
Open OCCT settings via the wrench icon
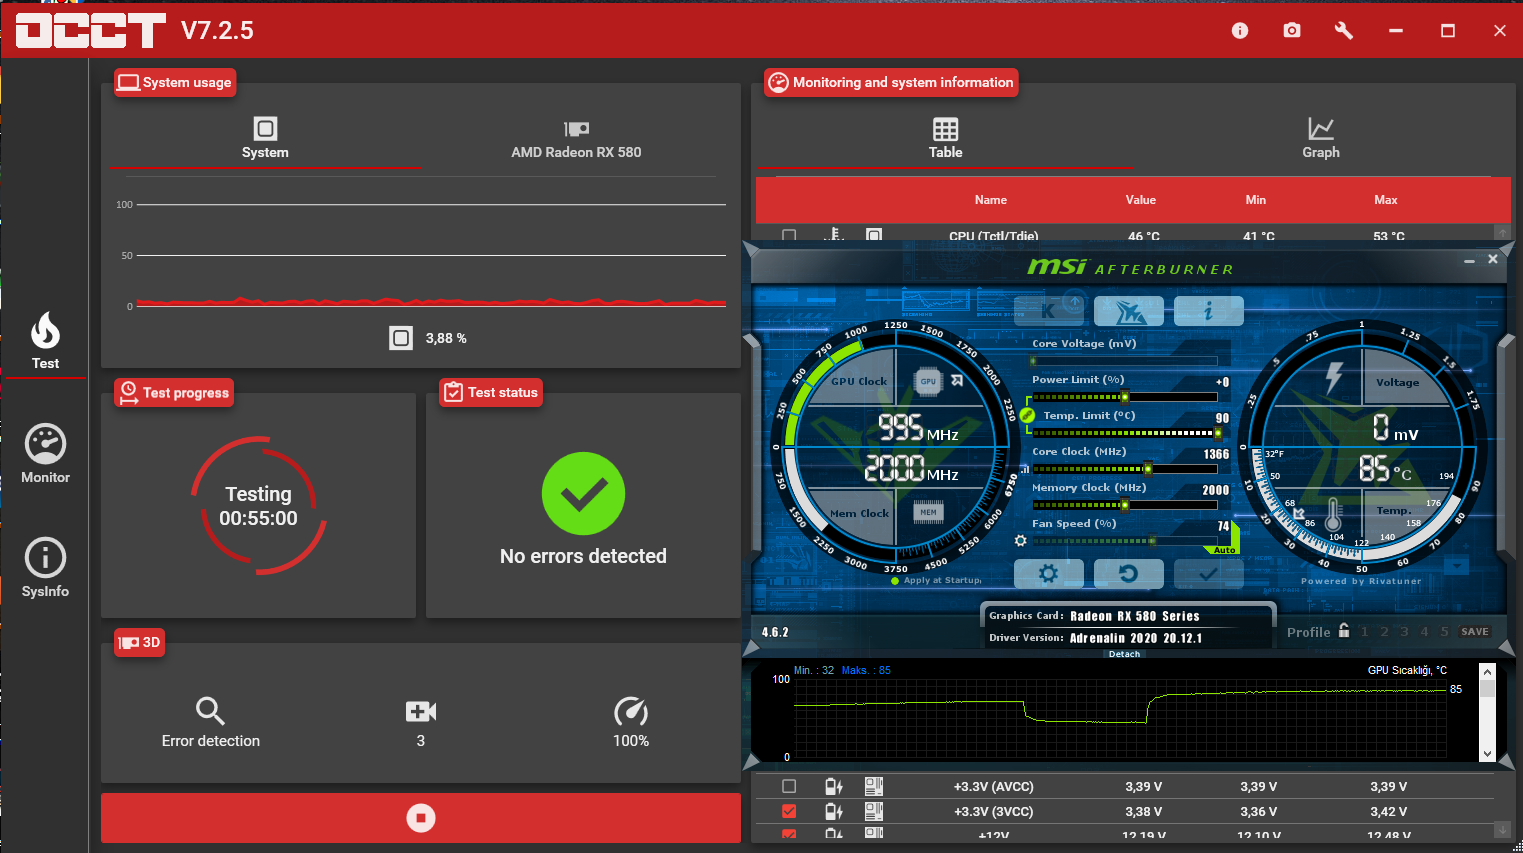1344,31
